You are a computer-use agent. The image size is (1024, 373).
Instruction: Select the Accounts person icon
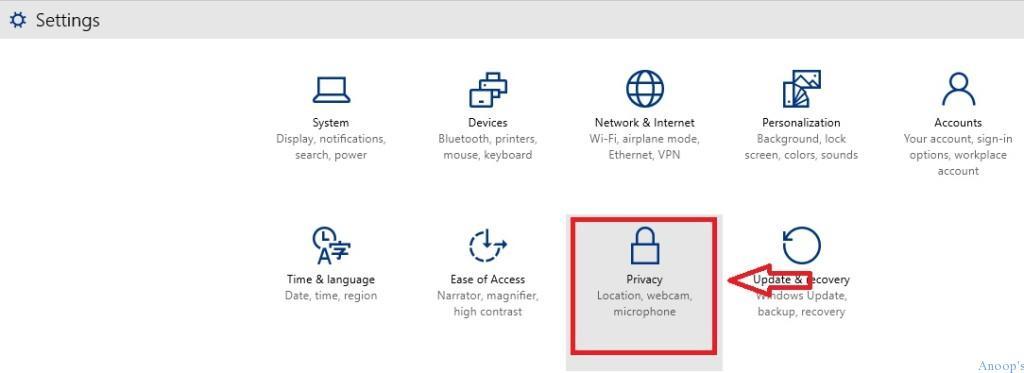[958, 89]
